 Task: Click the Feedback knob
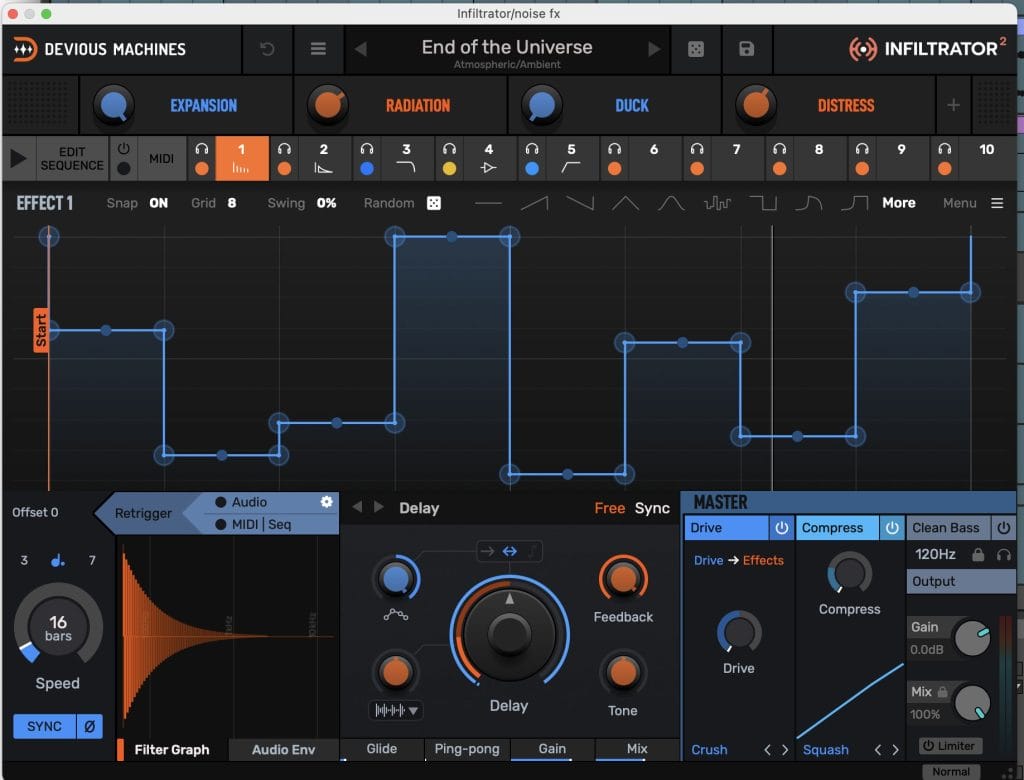click(x=622, y=578)
